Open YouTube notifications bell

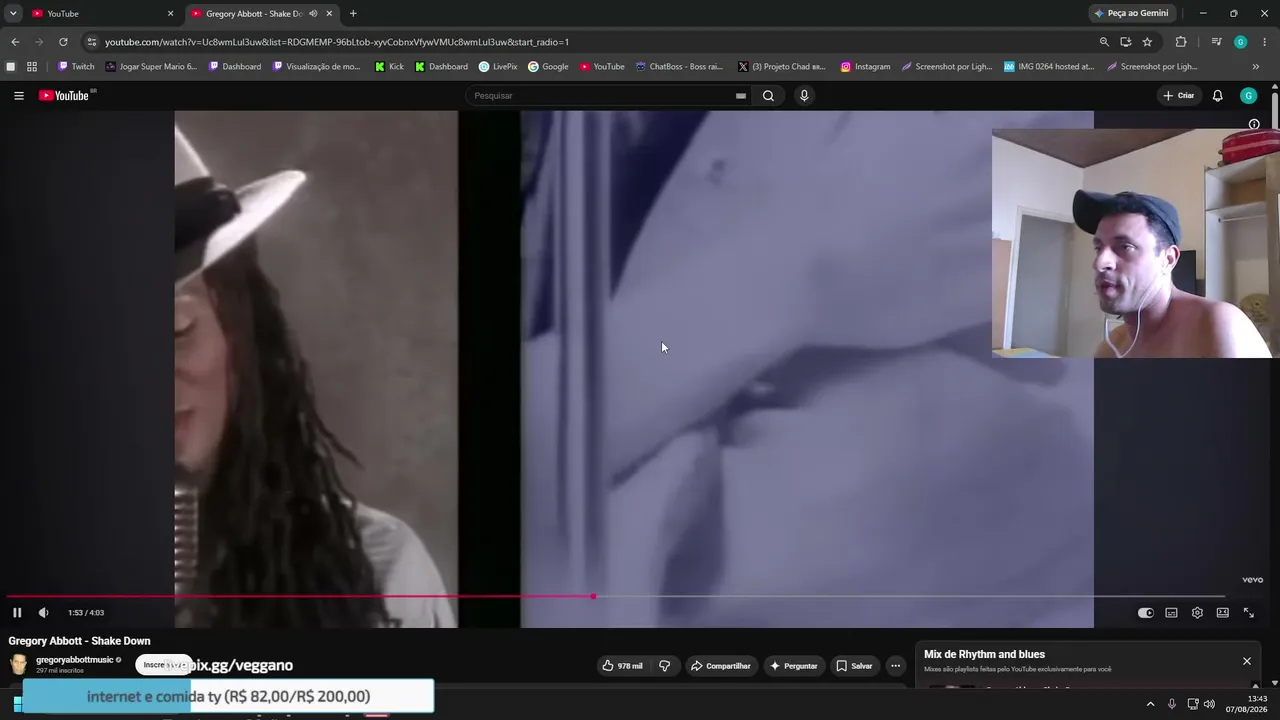click(1217, 96)
